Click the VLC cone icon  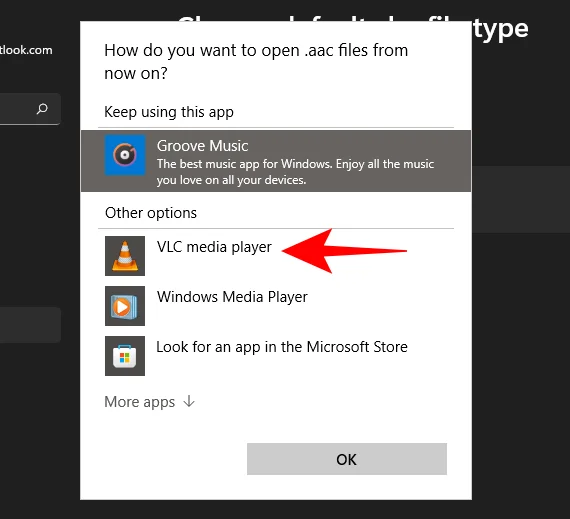click(x=125, y=256)
